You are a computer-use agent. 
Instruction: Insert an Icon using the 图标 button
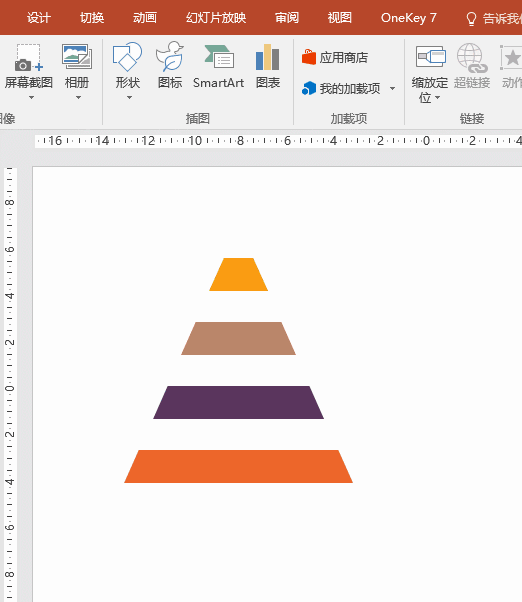170,56
